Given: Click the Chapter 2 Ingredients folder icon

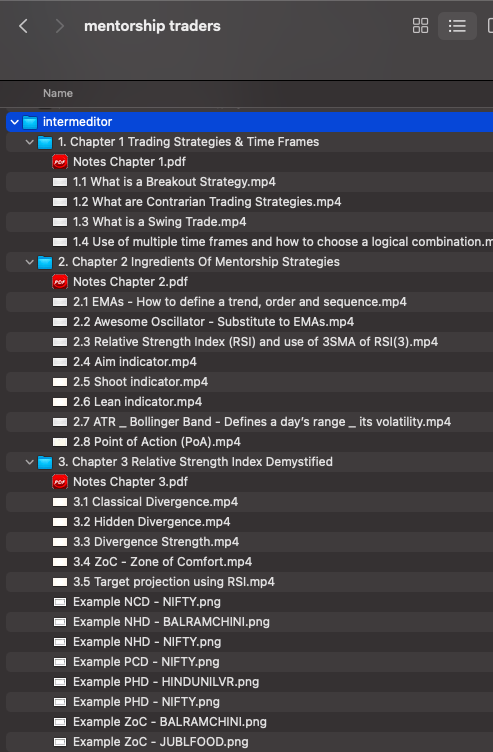Looking at the screenshot, I should tap(45, 262).
